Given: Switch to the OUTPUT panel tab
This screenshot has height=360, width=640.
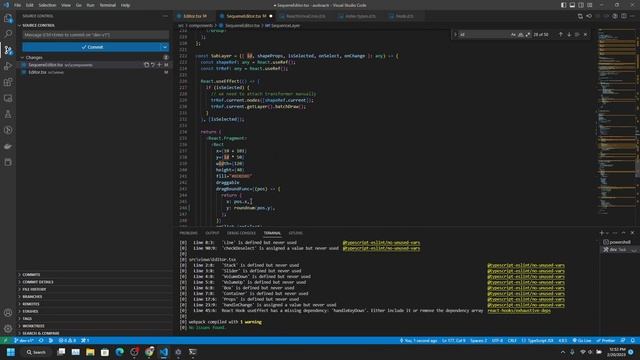Looking at the screenshot, I should (x=212, y=233).
